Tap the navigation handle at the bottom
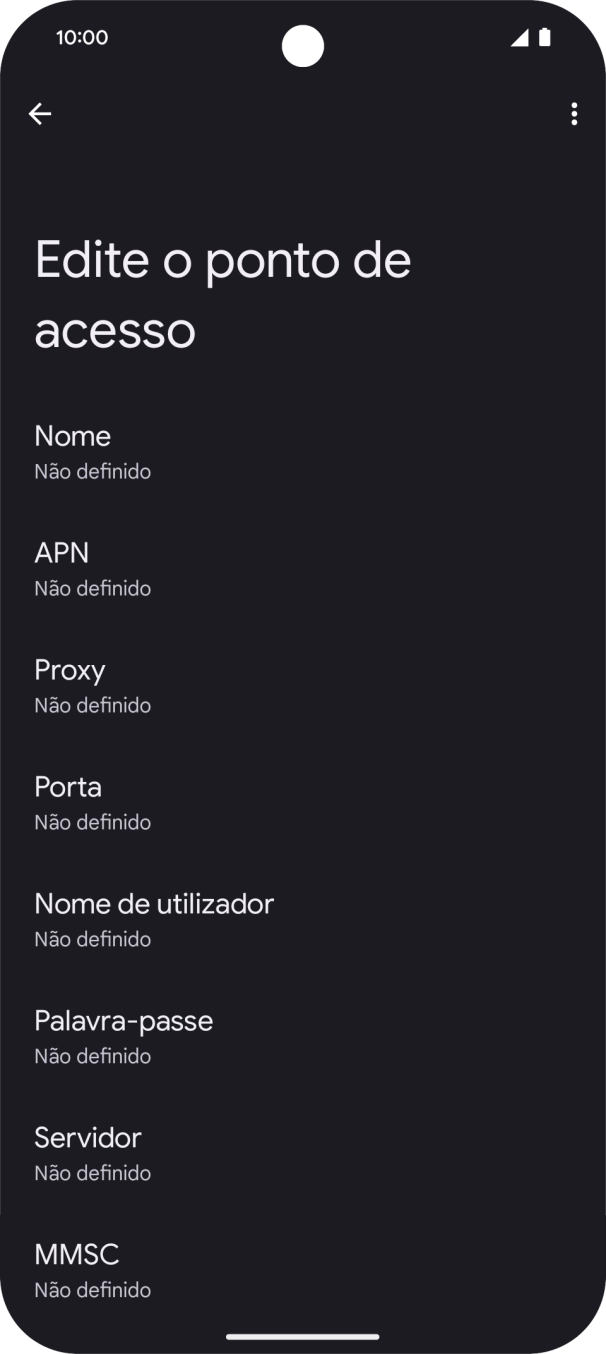The image size is (606, 1354). click(303, 1336)
